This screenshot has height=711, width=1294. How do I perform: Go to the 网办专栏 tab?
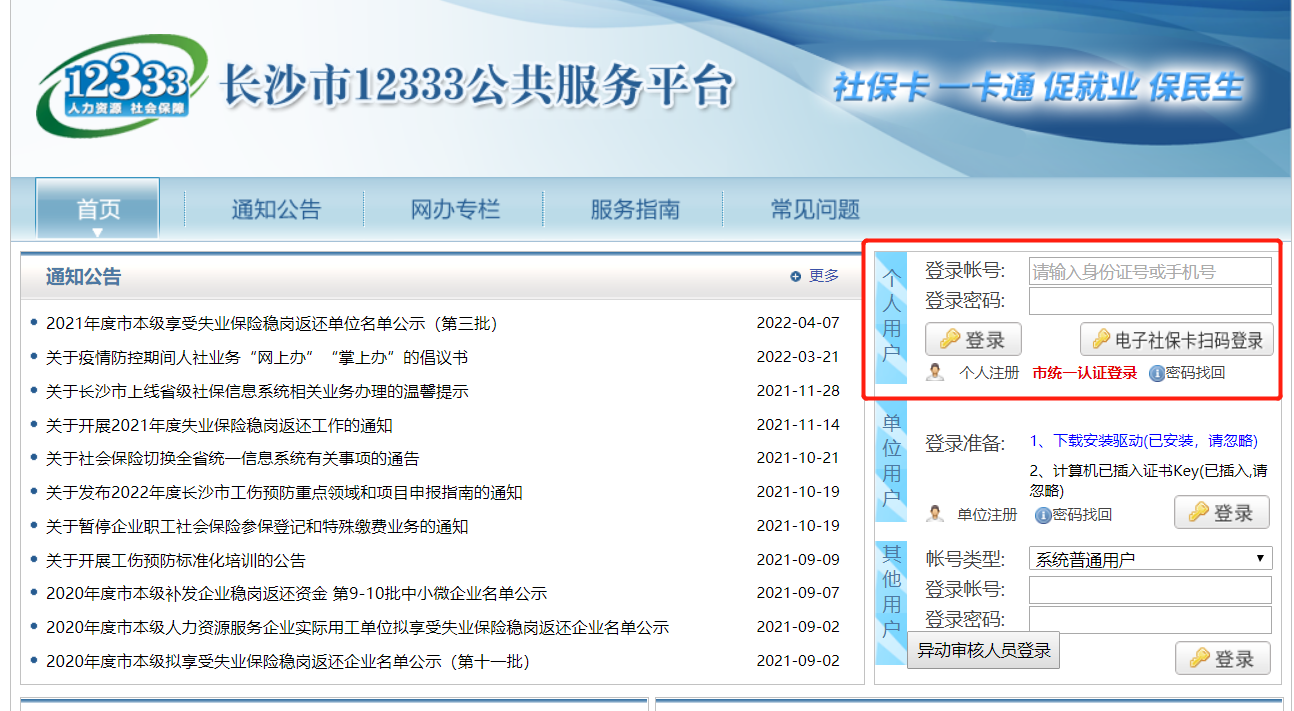pyautogui.click(x=455, y=209)
